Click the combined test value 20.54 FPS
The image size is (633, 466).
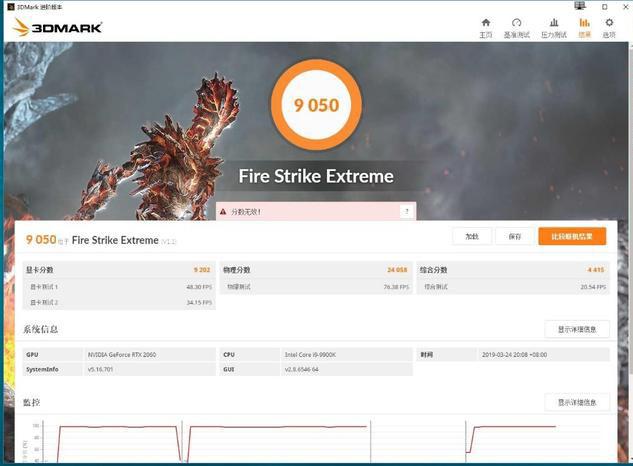[593, 287]
